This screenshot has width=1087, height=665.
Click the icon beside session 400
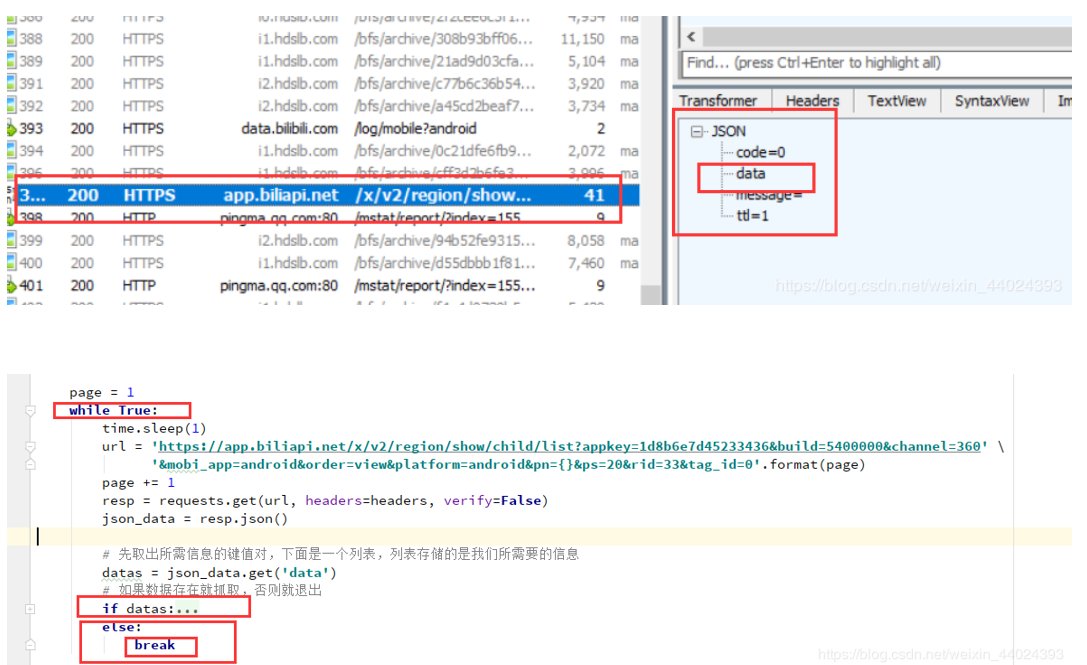[11, 263]
